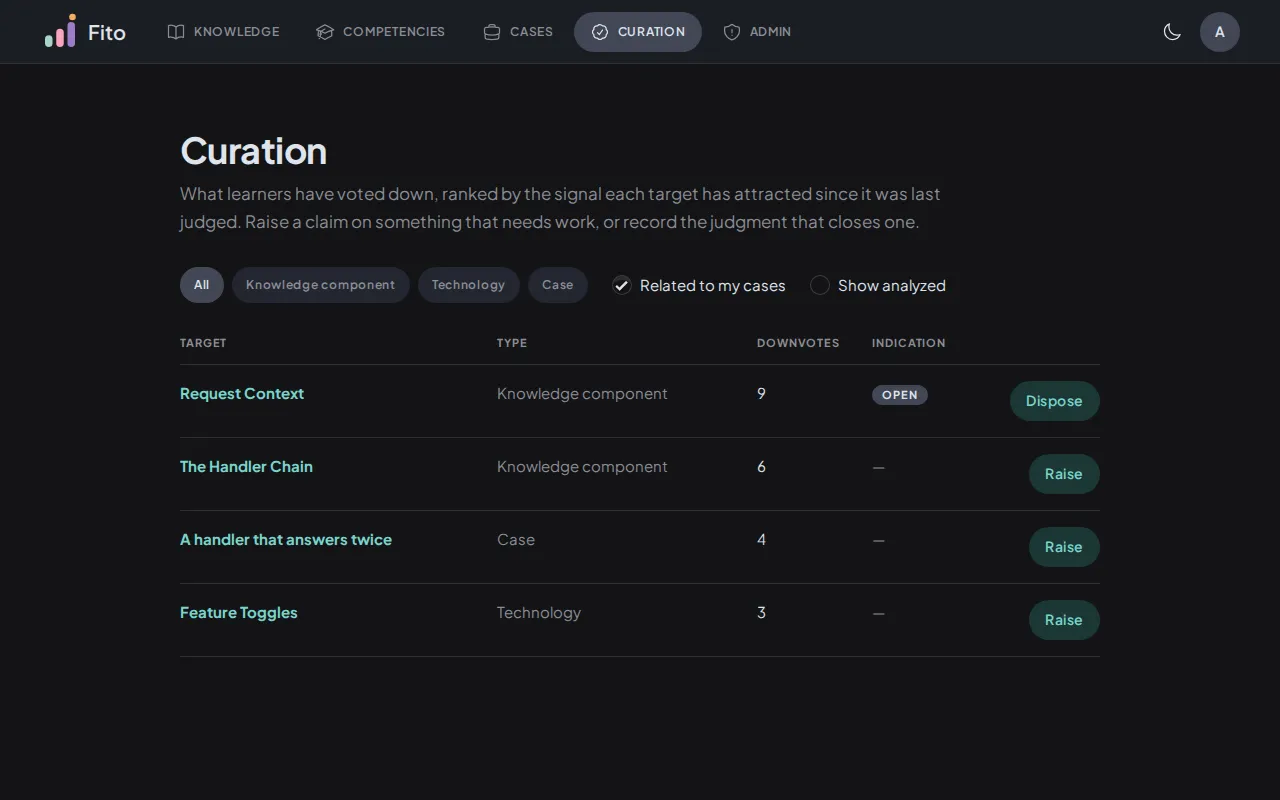Click the Curation checkmark circle icon

point(600,32)
